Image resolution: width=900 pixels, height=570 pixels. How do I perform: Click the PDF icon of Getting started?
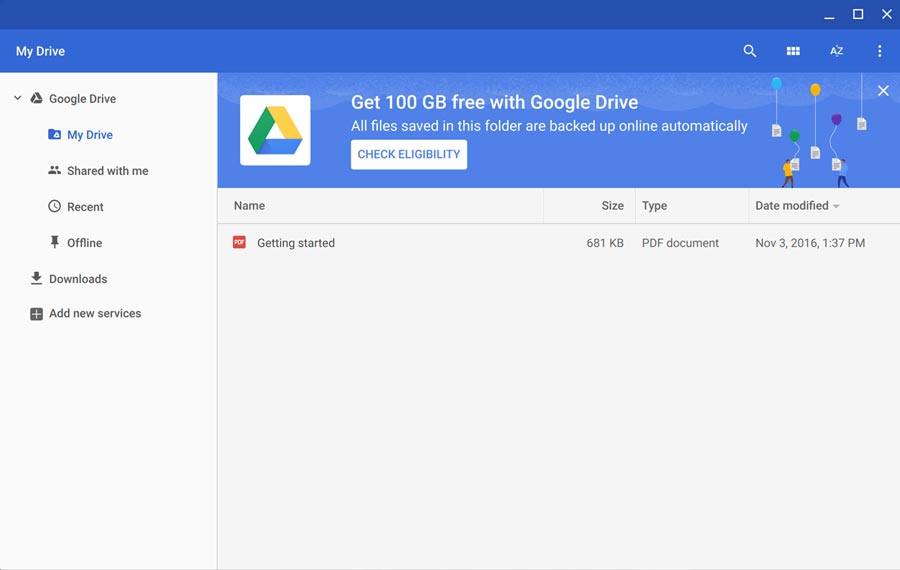point(239,242)
